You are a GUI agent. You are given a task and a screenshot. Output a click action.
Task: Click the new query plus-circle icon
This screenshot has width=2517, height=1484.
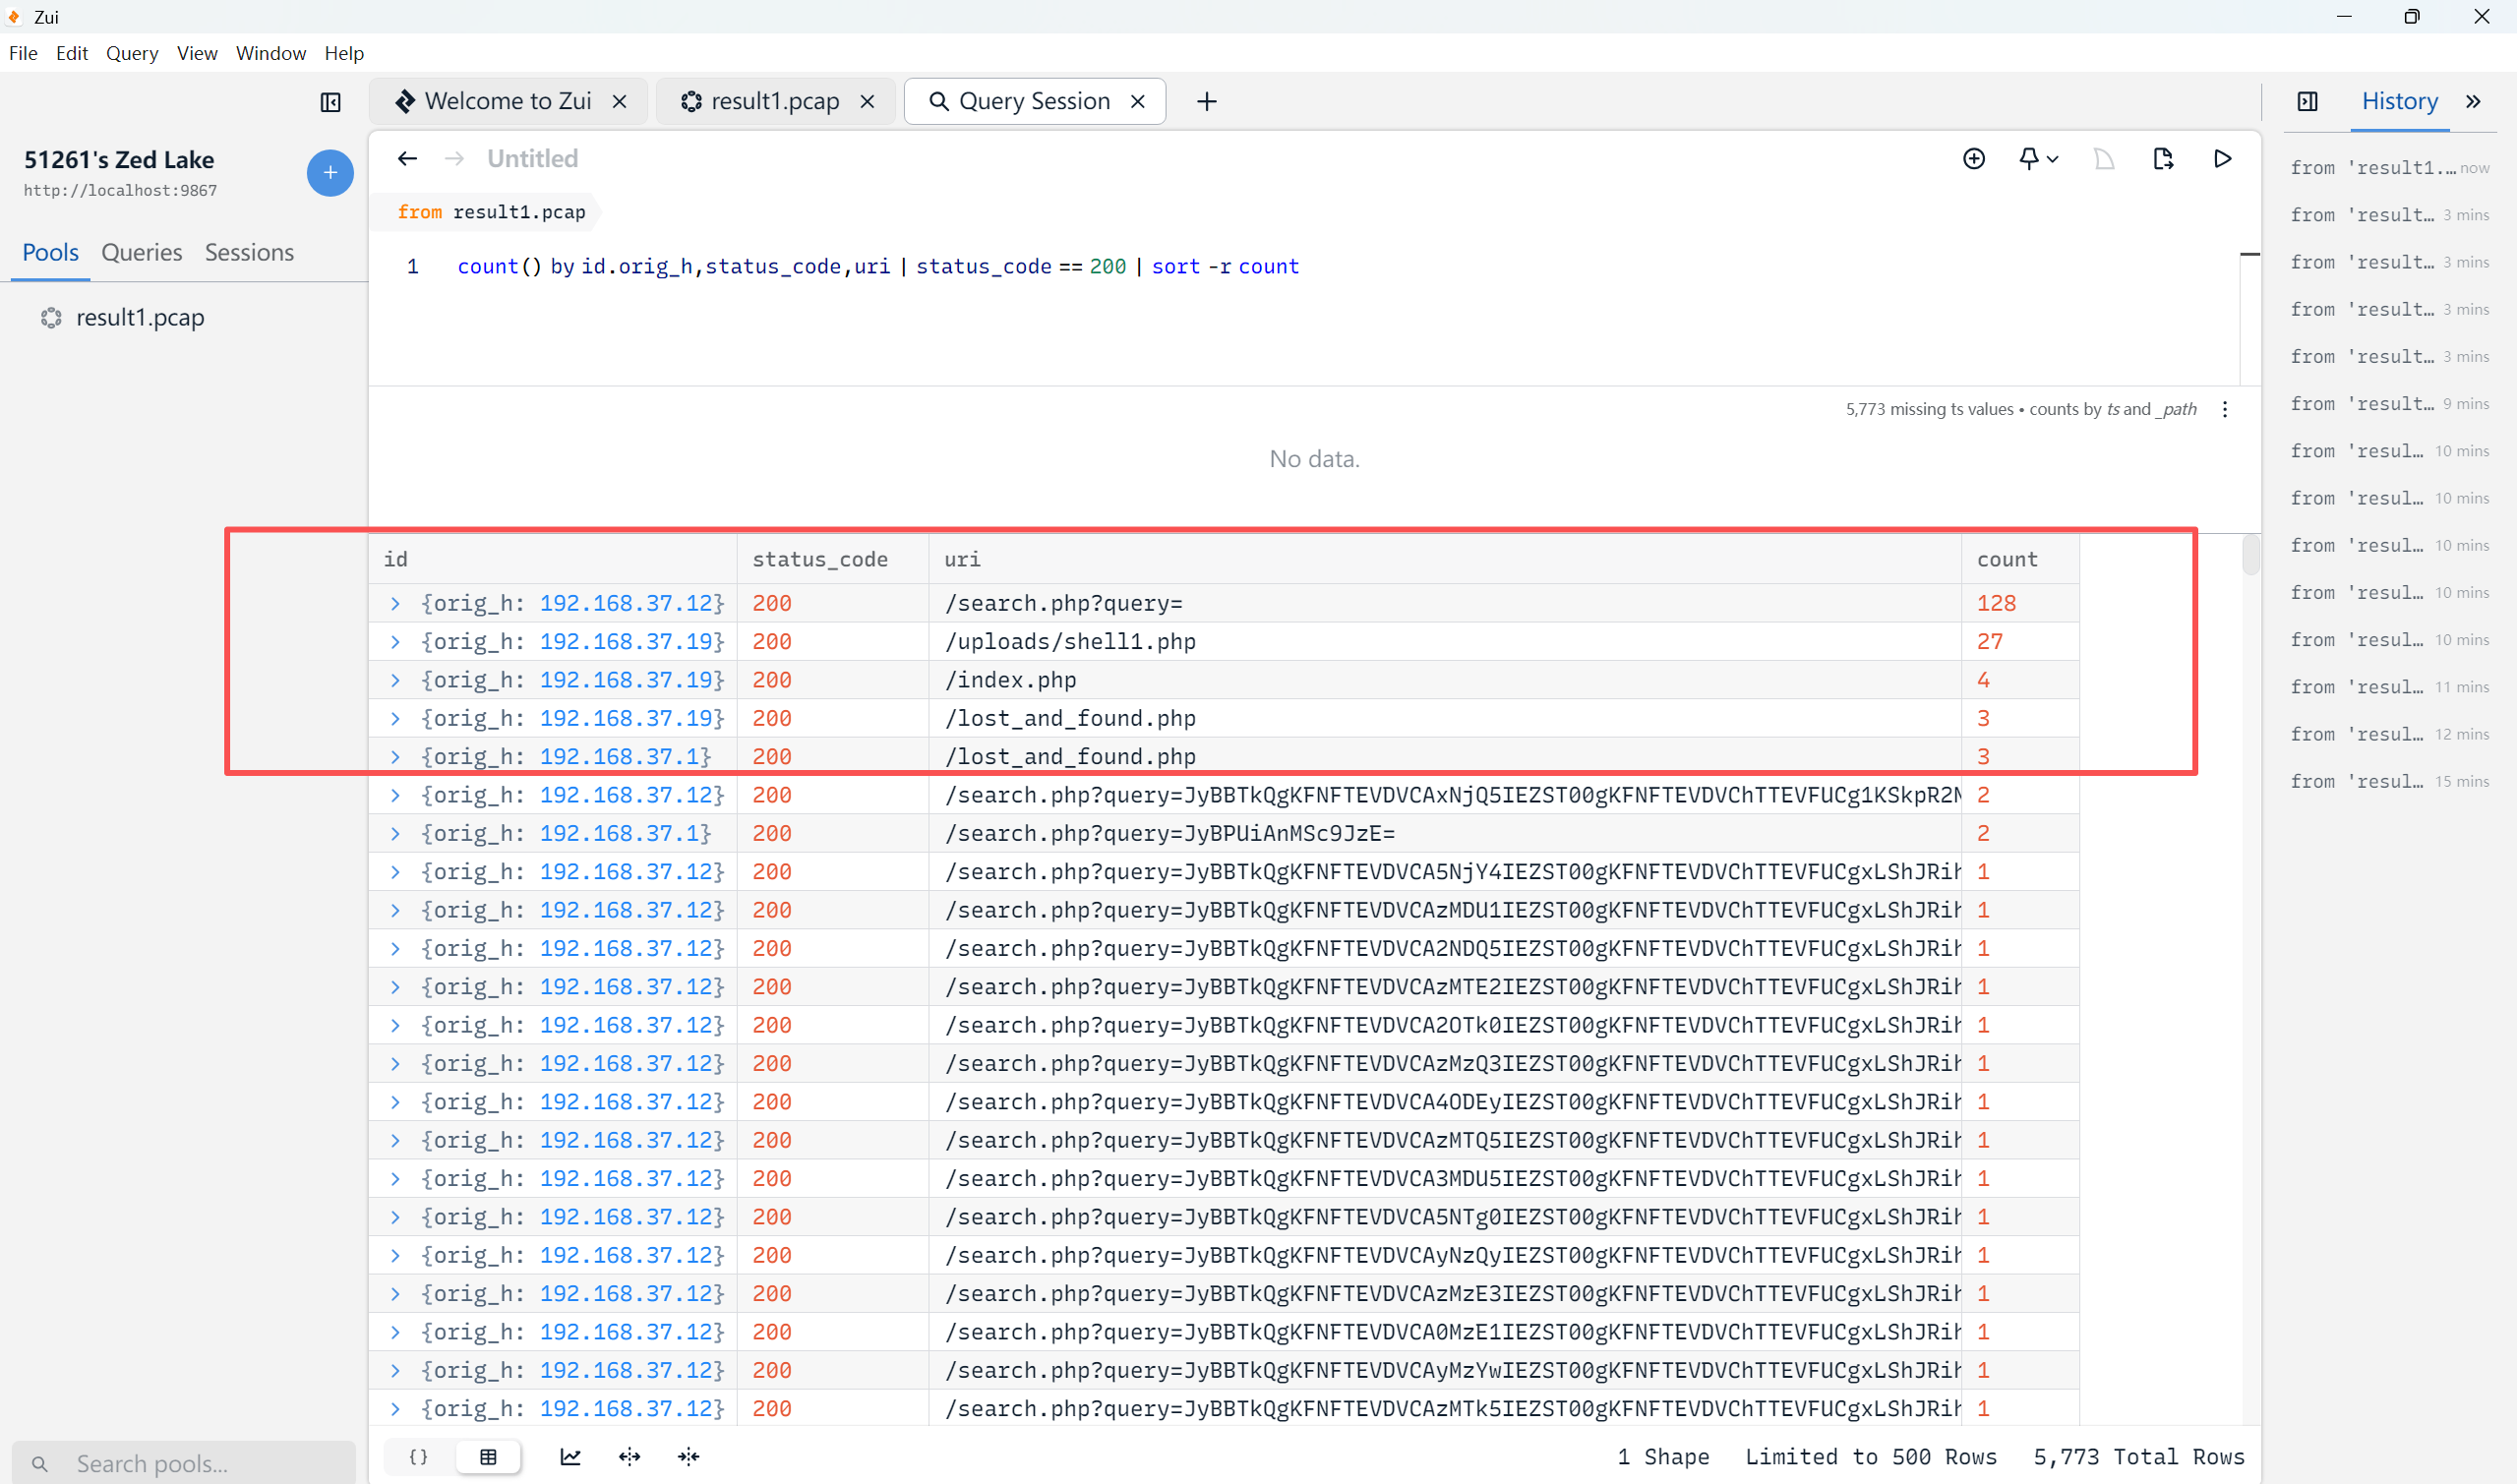click(1973, 159)
